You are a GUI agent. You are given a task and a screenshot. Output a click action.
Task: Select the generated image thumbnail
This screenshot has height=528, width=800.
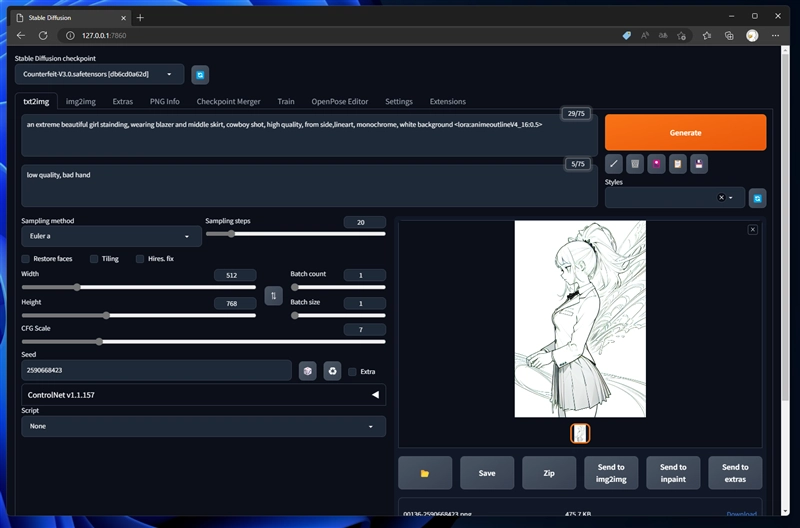click(580, 434)
